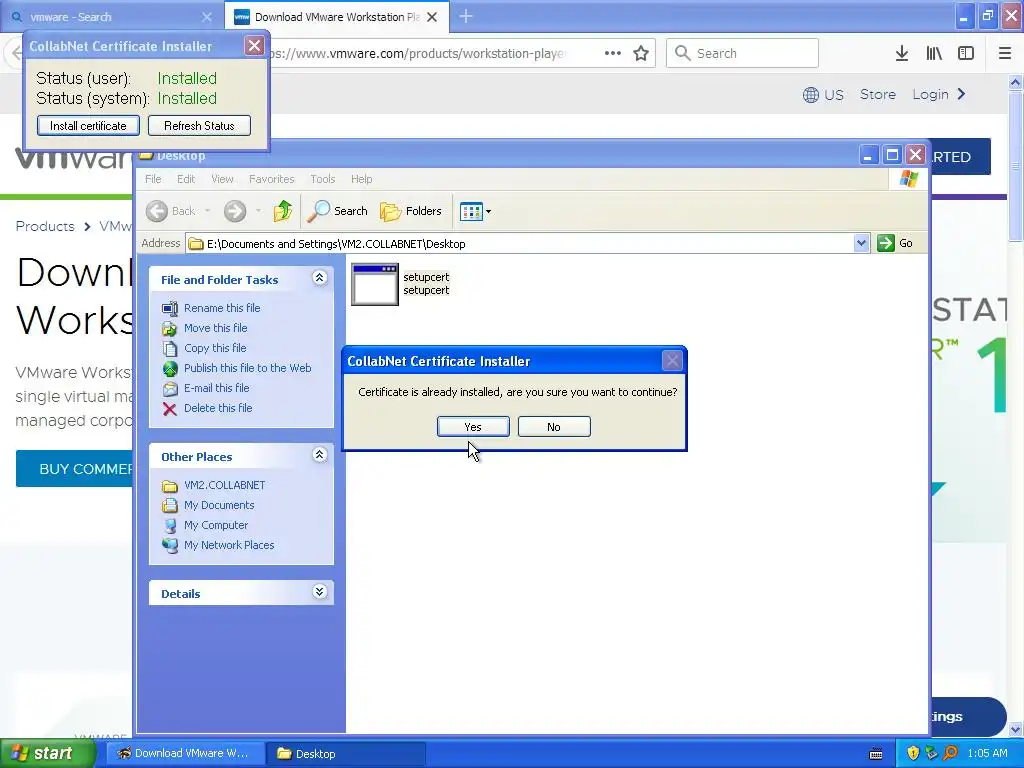Viewport: 1024px width, 768px height.
Task: Open VM2.COLLABNET folder in Other Places
Action: [225, 485]
